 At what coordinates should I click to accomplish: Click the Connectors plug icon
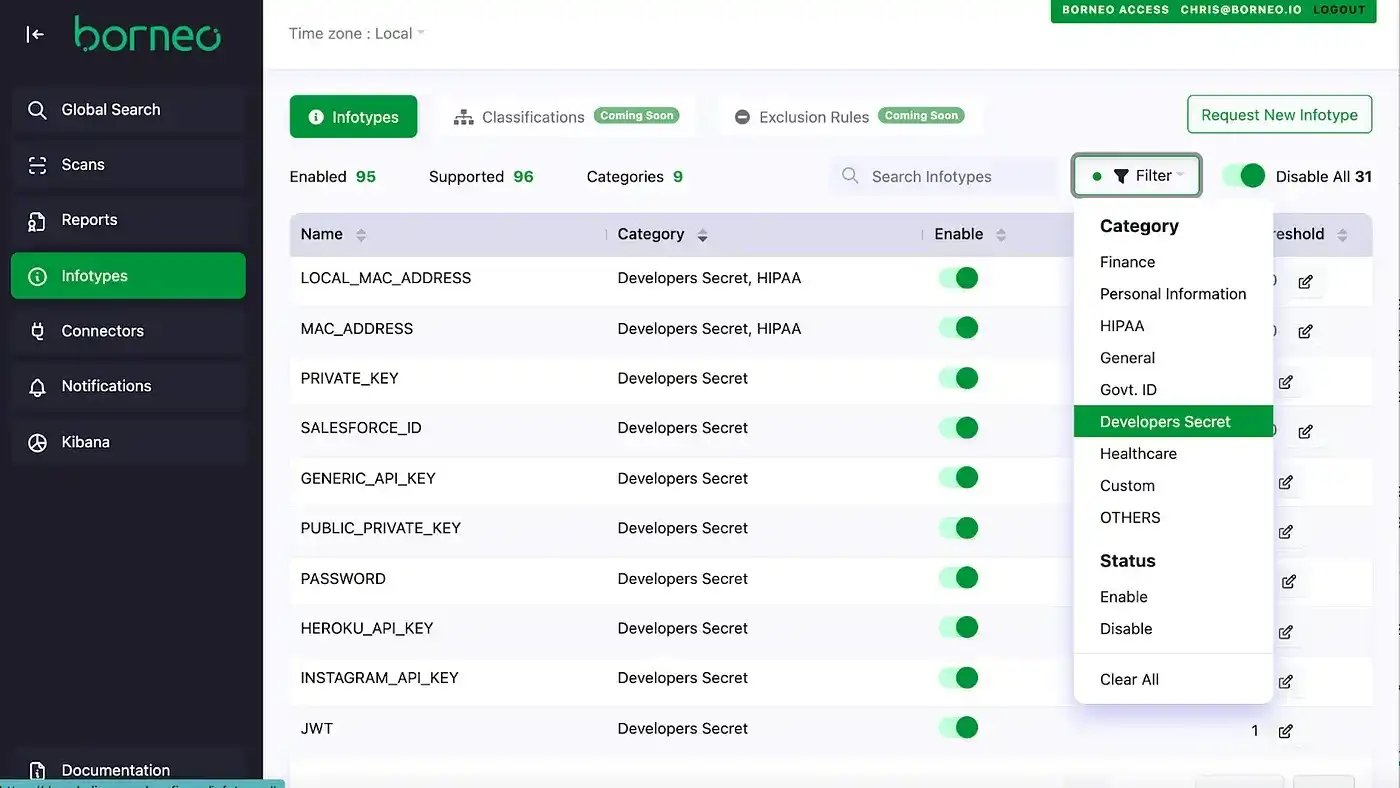(x=37, y=331)
